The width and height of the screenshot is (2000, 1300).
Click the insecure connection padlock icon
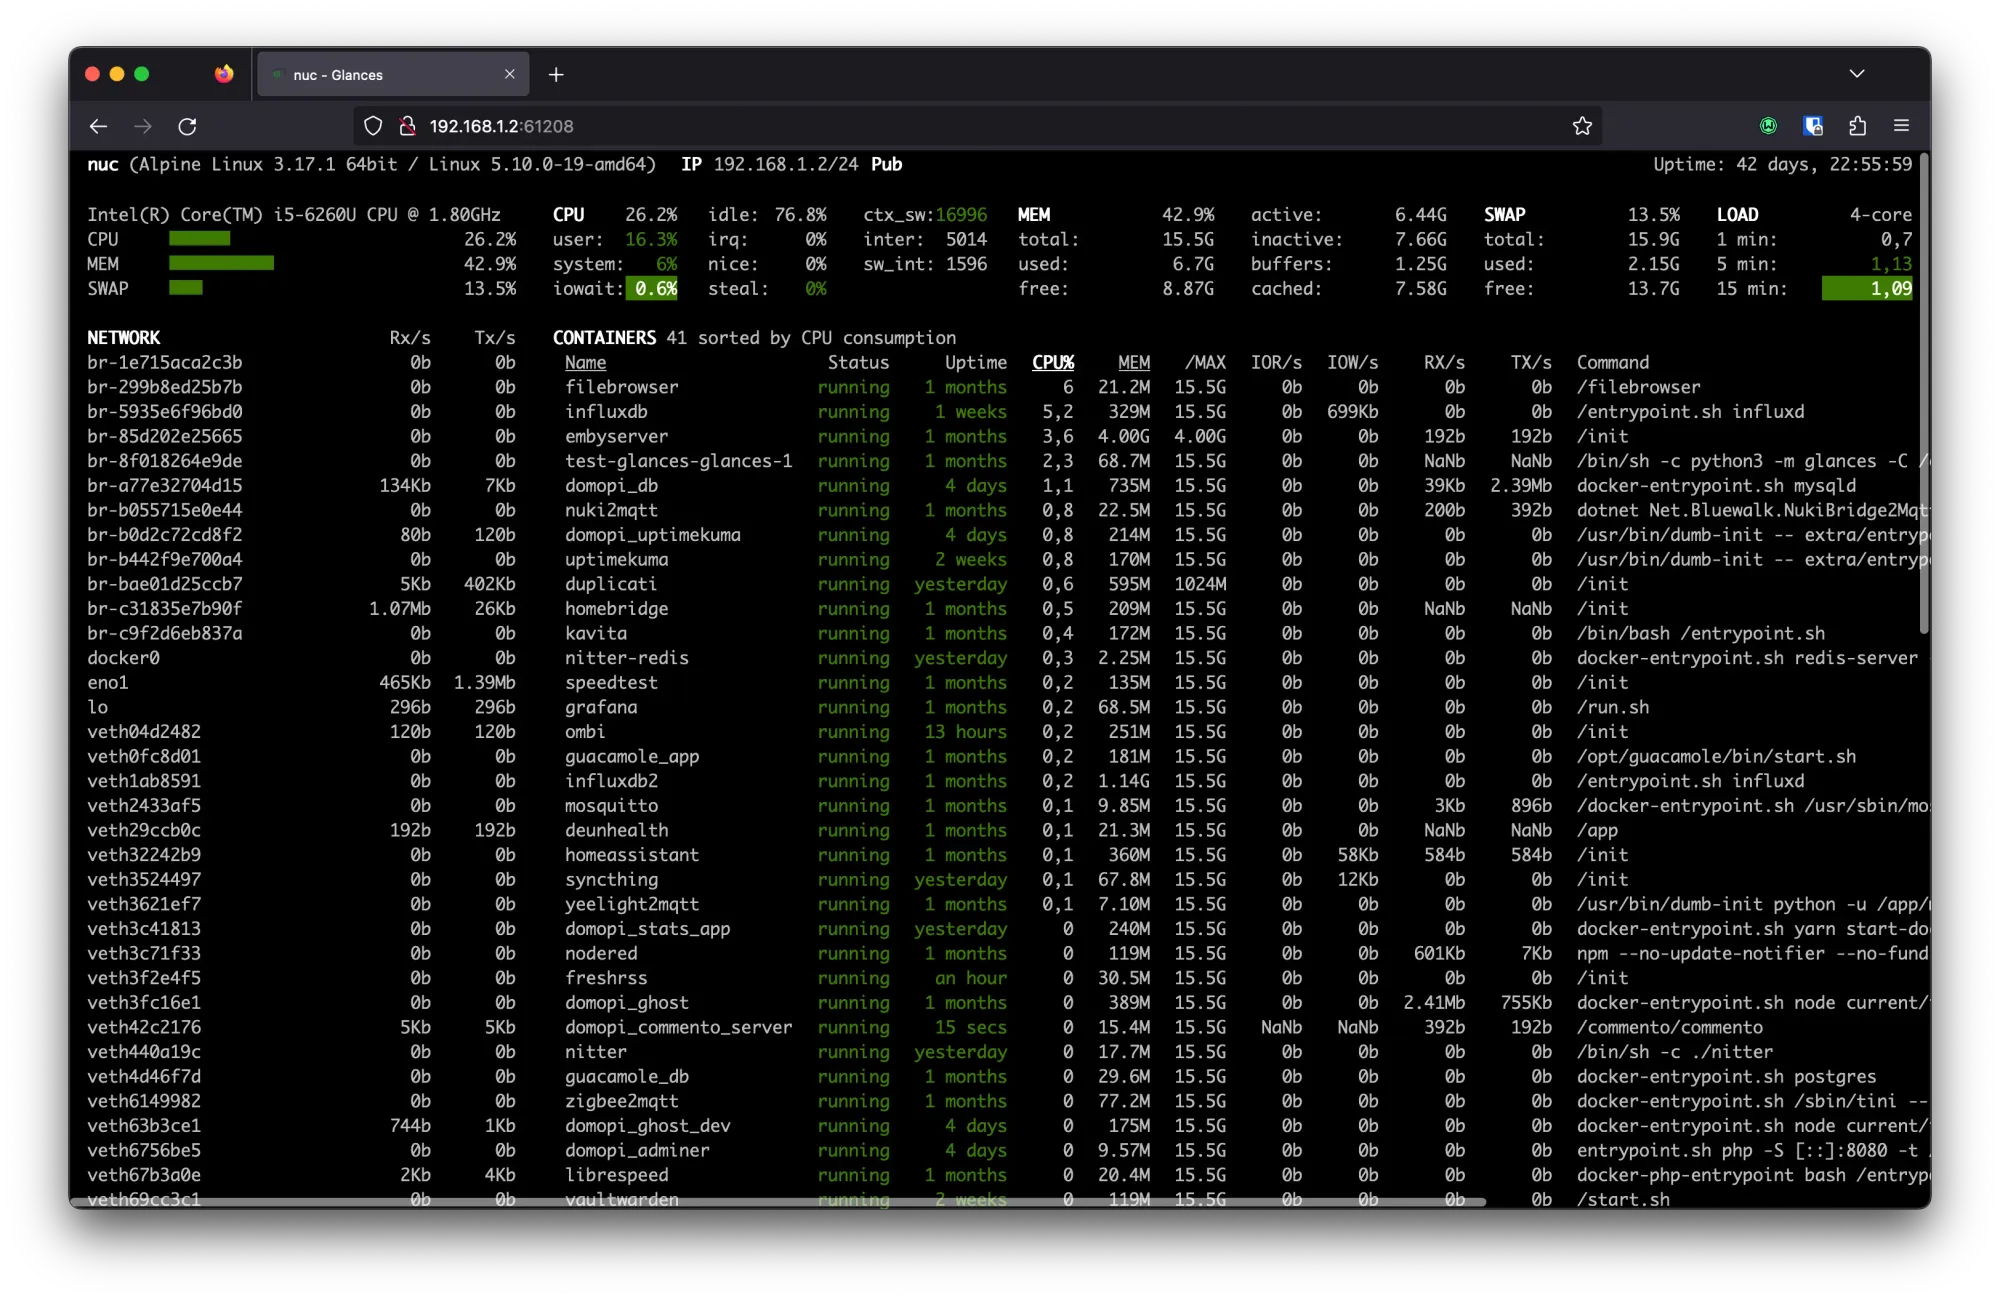[407, 126]
